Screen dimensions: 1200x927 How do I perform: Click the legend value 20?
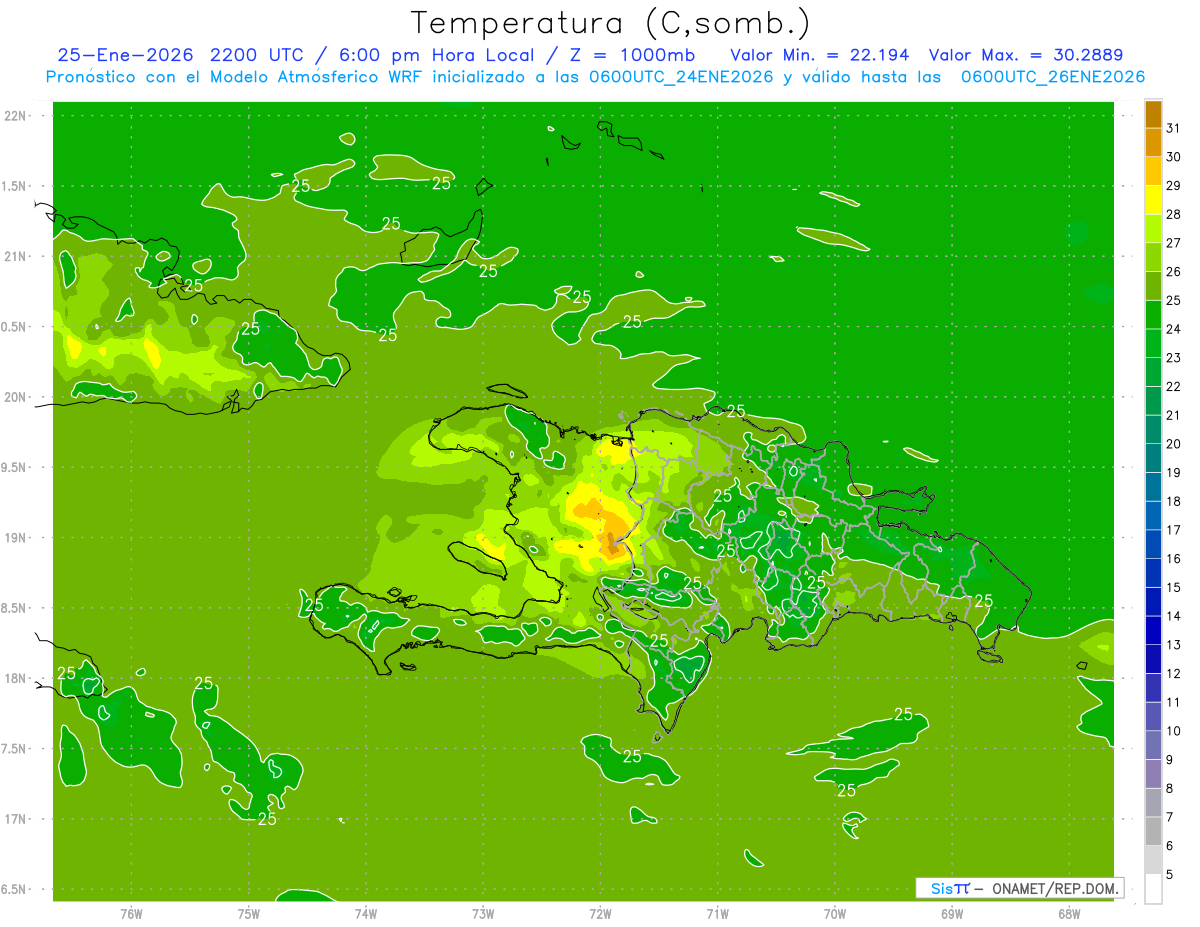coord(1173,444)
